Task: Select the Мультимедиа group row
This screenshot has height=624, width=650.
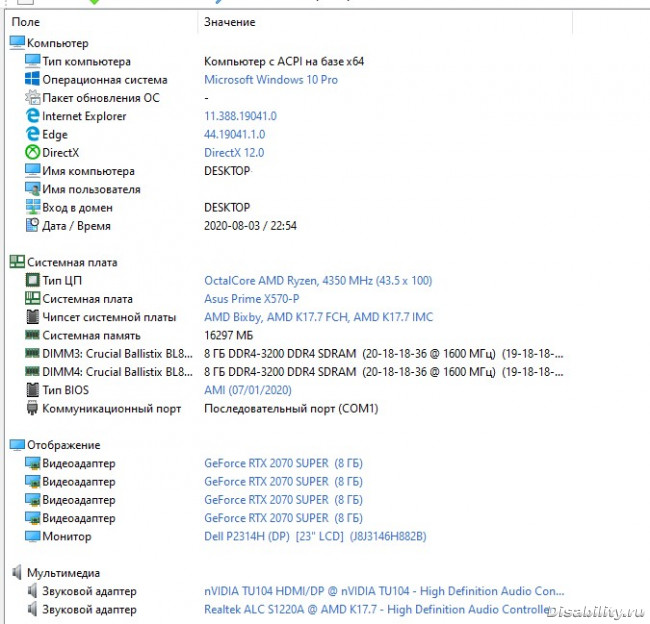Action: pyautogui.click(x=63, y=573)
